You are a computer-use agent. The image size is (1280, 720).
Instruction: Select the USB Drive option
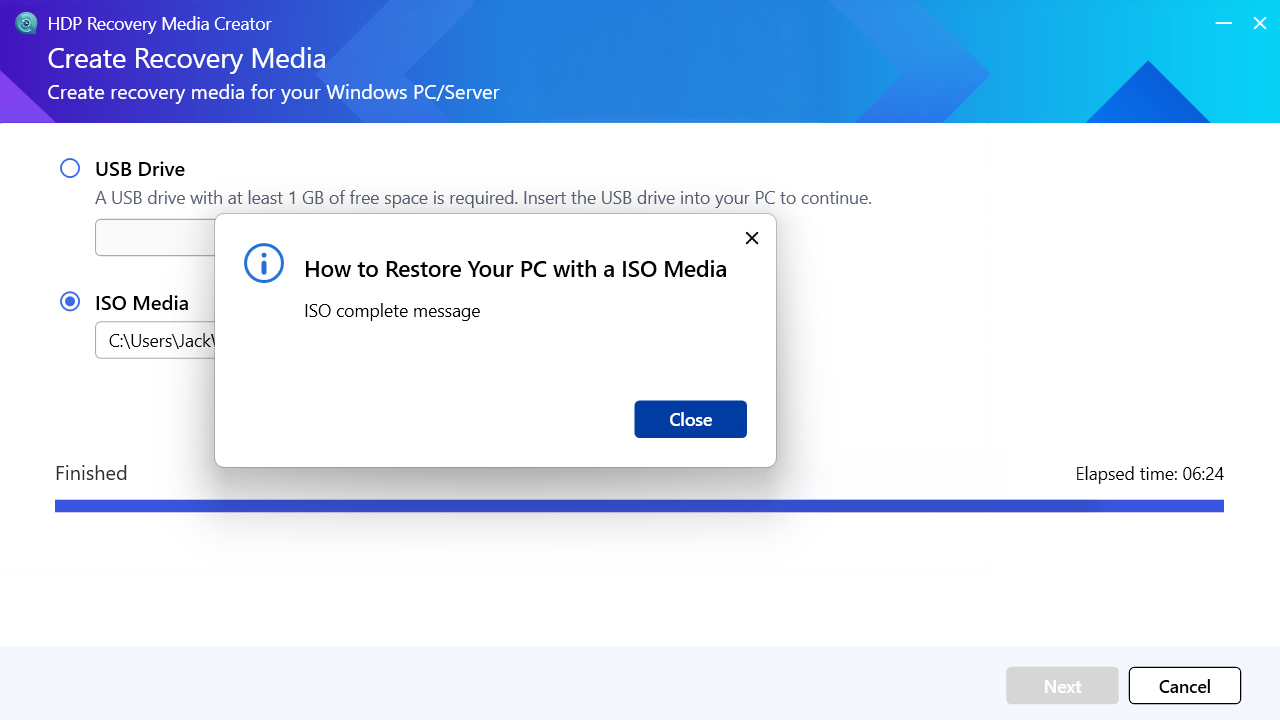(x=69, y=168)
